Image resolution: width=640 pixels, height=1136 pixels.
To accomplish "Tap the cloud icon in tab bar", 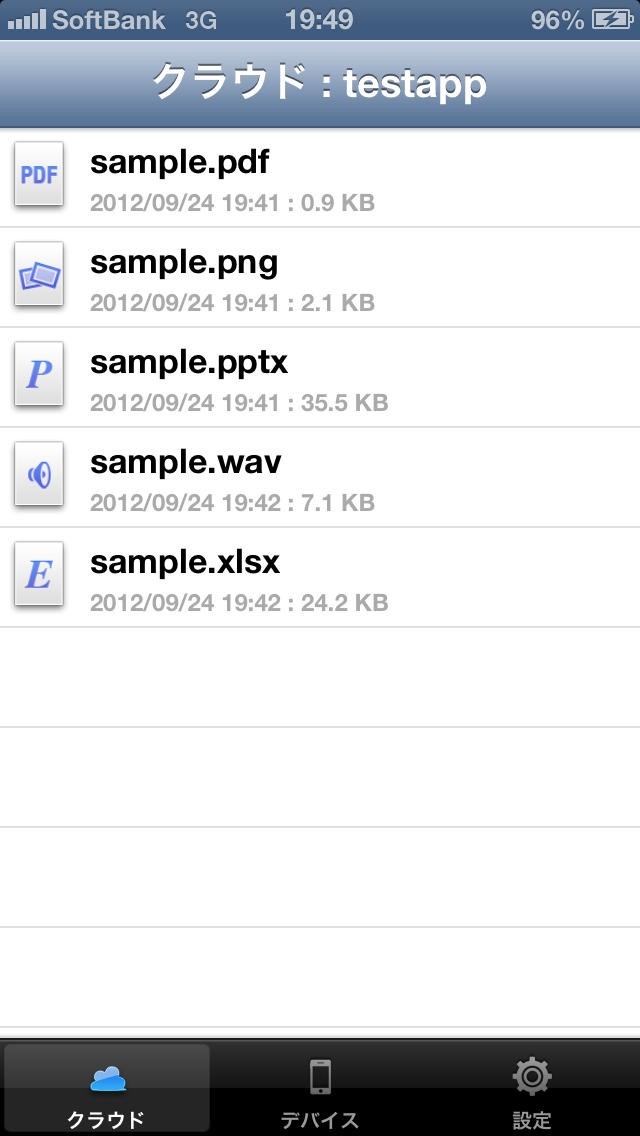I will pyautogui.click(x=107, y=1078).
